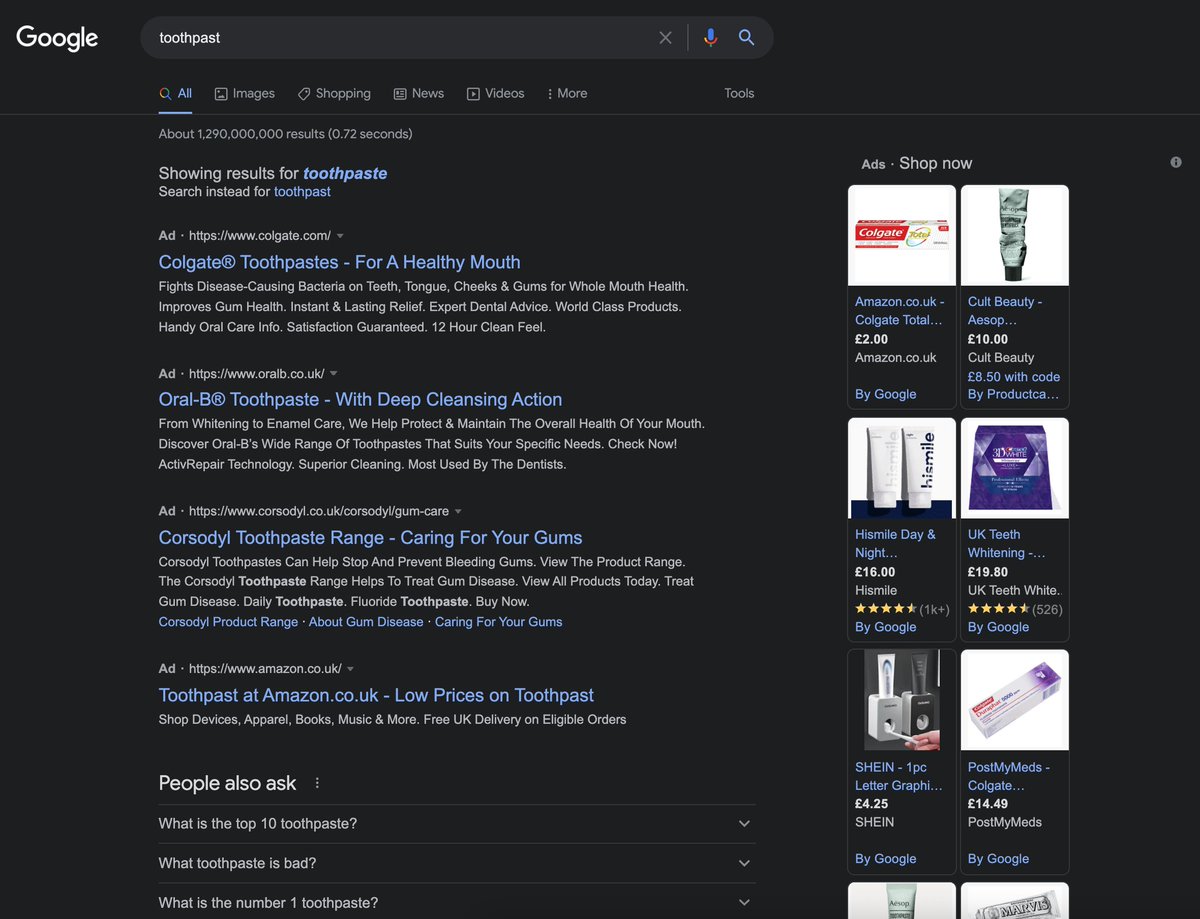This screenshot has width=1200, height=919.
Task: Click into the search field containing toothpast
Action: (400, 38)
